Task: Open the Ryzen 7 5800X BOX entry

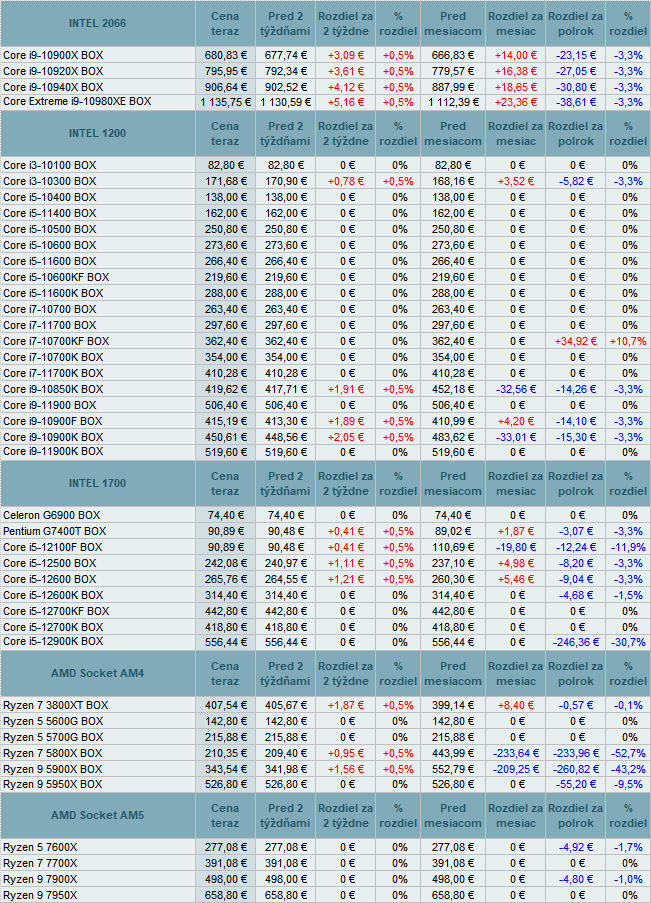Action: (52, 753)
